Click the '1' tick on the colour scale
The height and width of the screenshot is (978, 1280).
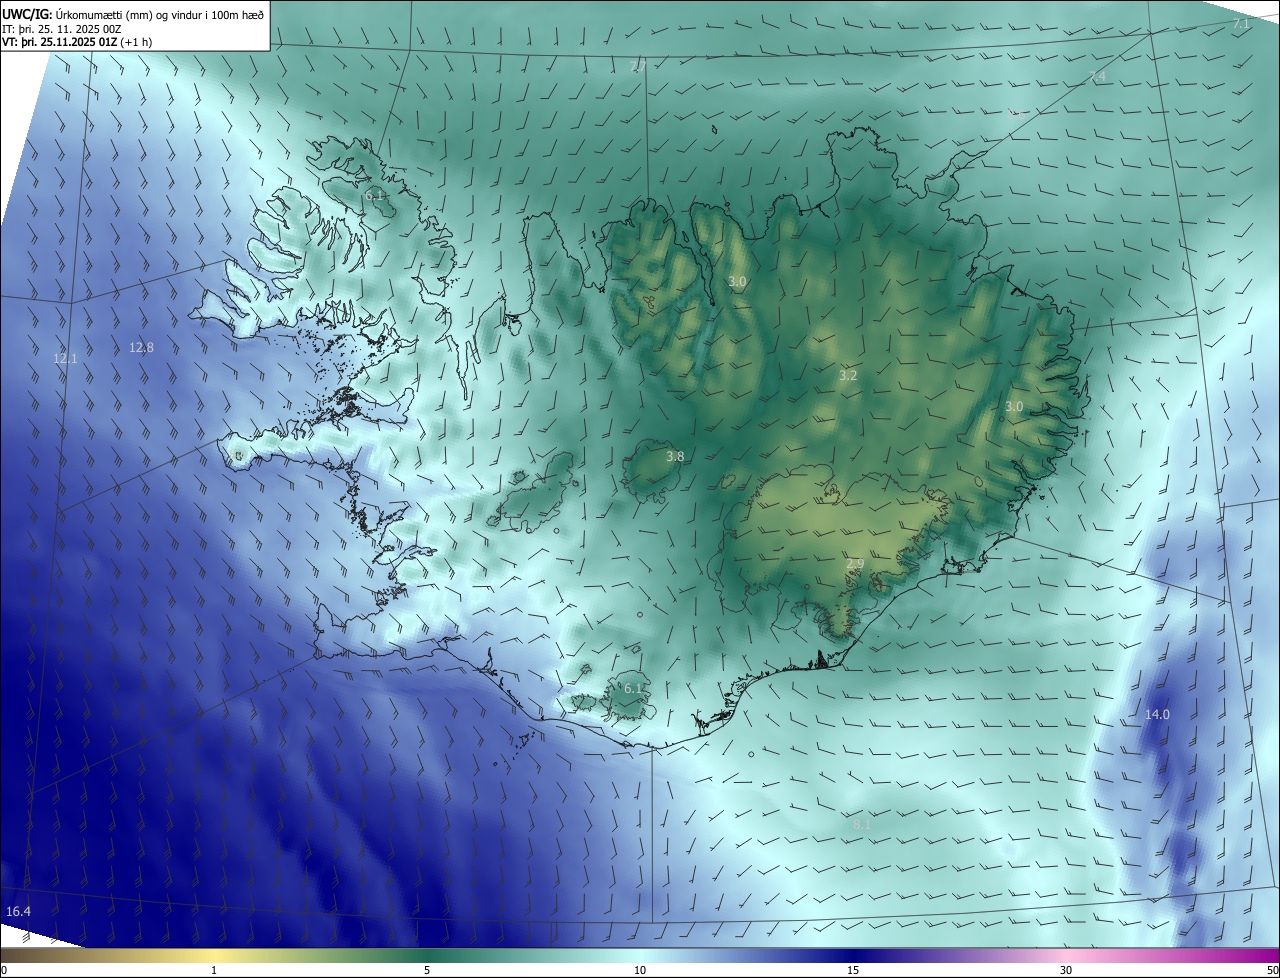tap(214, 971)
